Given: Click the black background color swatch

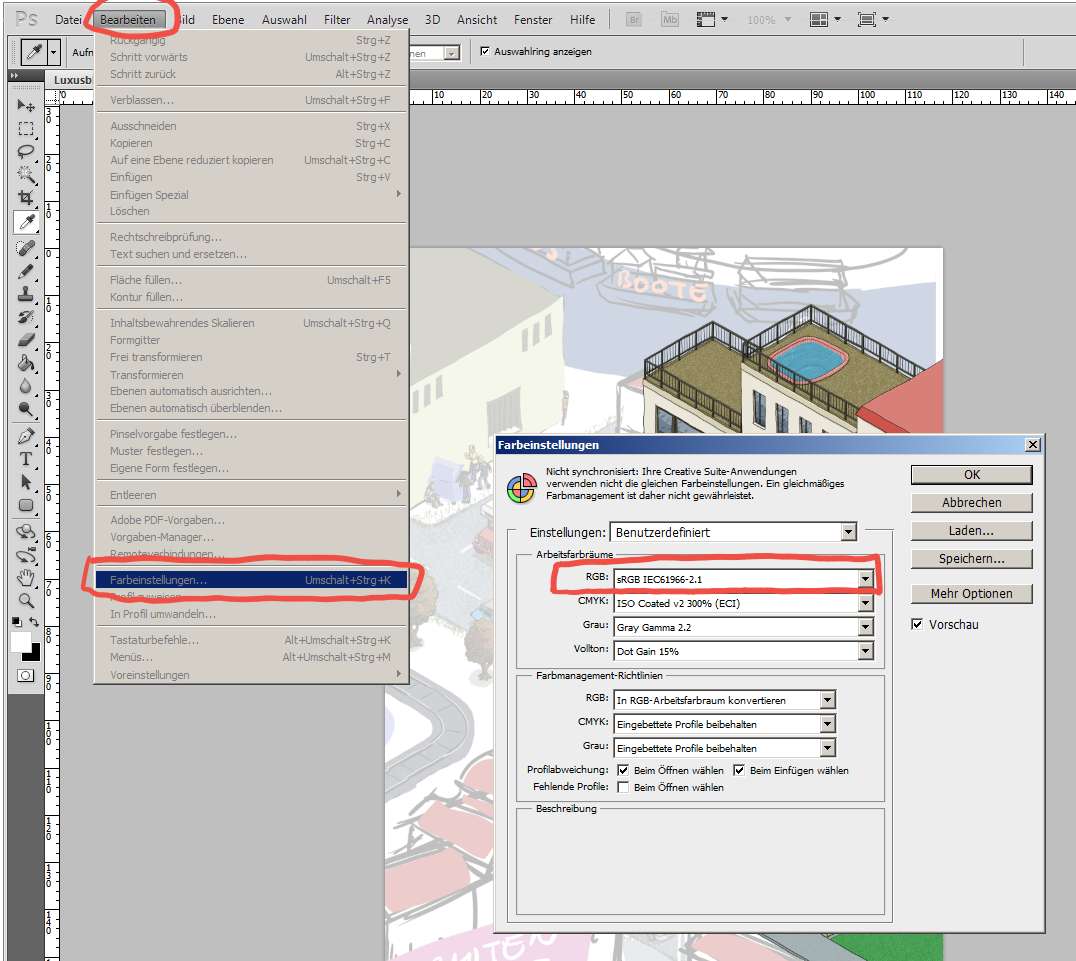Looking at the screenshot, I should 34,655.
